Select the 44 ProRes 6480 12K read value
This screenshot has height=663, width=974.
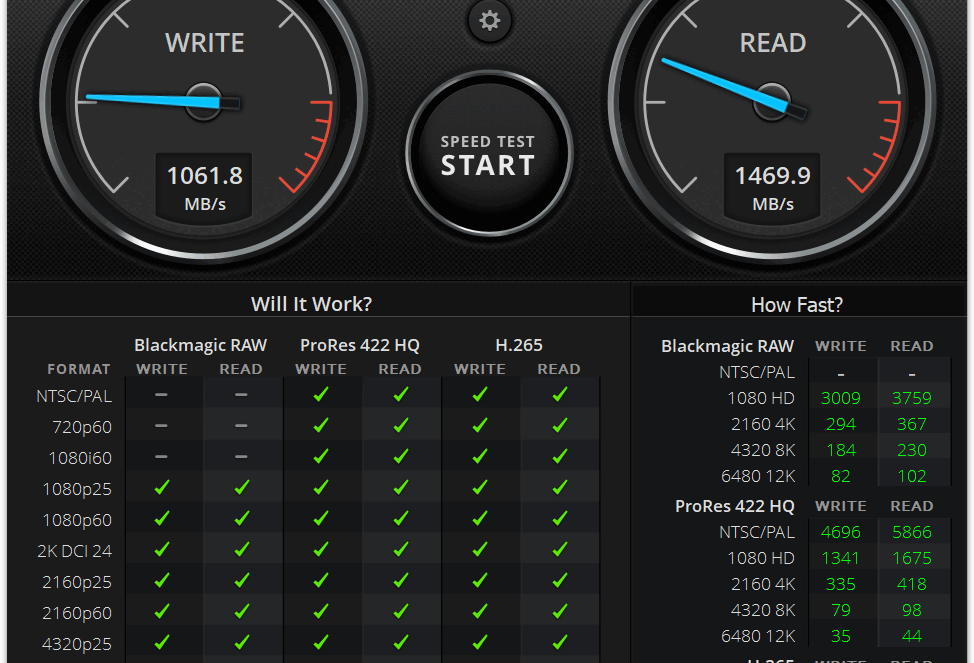point(911,636)
